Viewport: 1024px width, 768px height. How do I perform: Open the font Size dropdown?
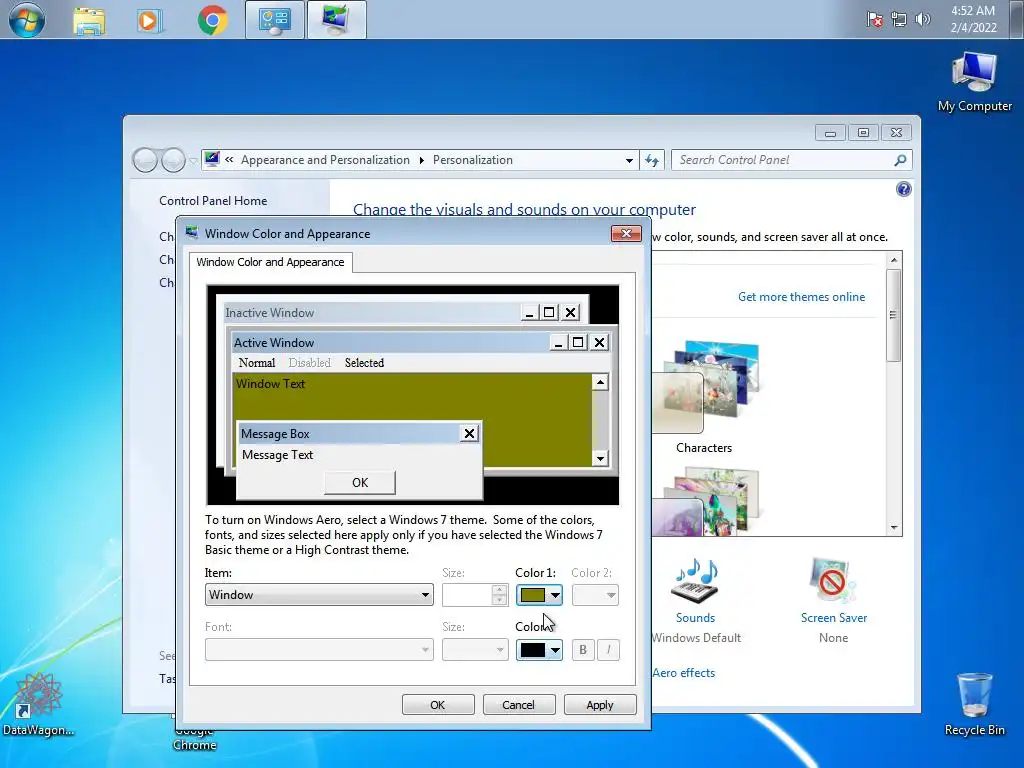475,650
